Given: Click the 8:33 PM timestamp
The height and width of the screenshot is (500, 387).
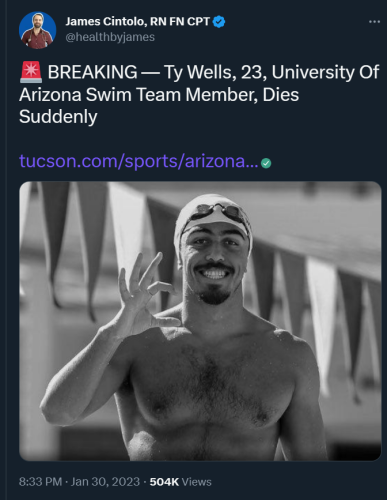Looking at the screenshot, I should (41, 482).
